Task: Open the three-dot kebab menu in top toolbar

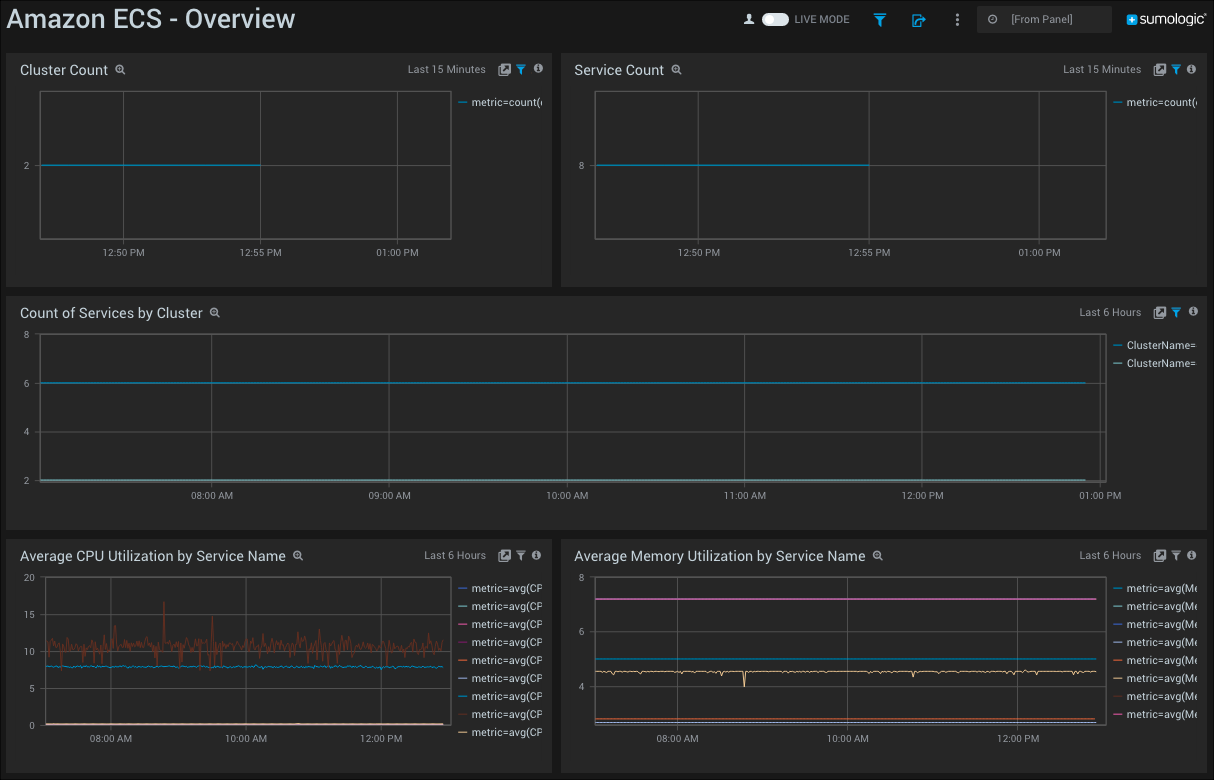Action: click(957, 19)
